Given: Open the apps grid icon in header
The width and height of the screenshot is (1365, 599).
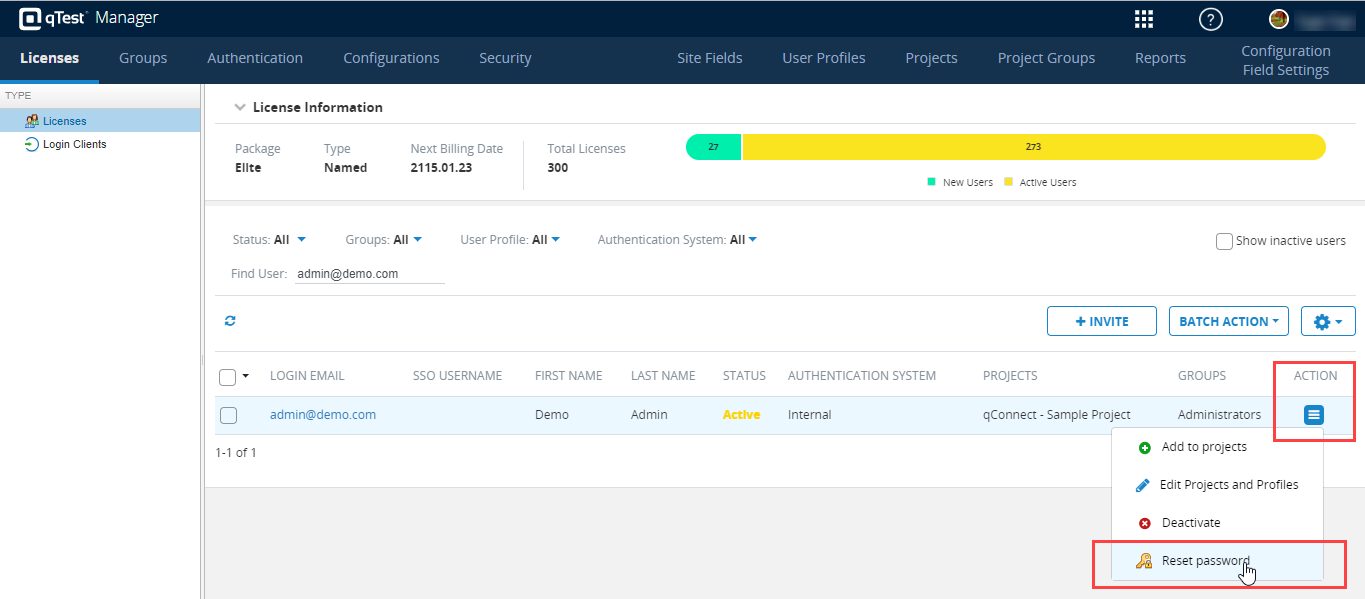Looking at the screenshot, I should 1143,18.
